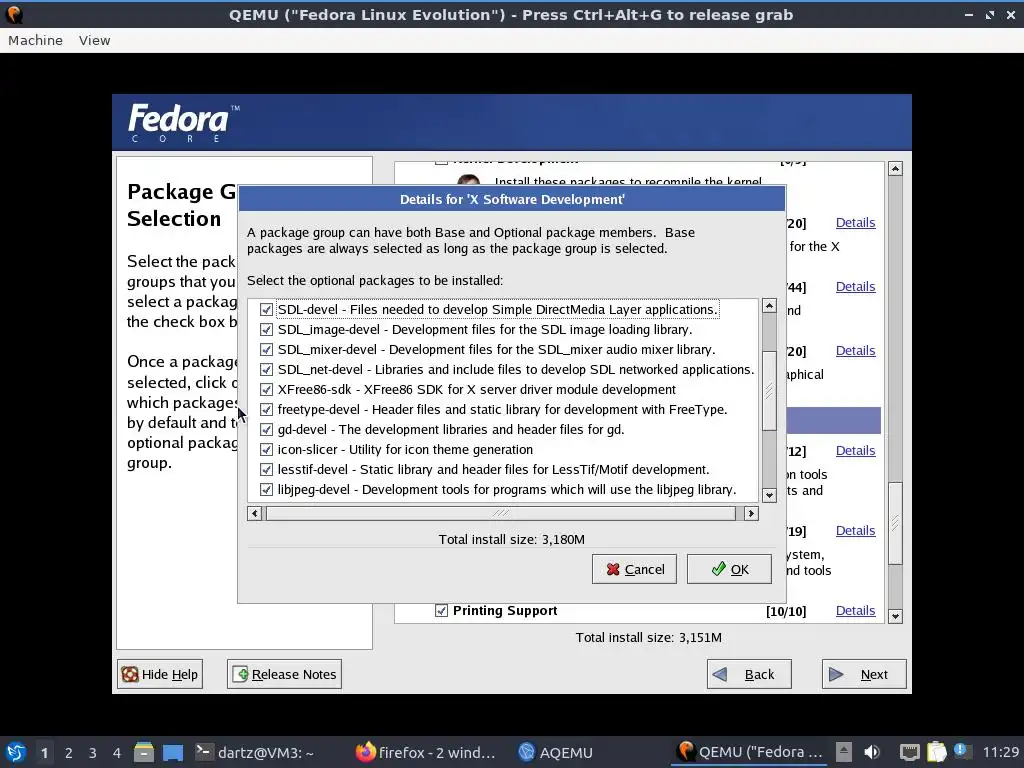Viewport: 1024px width, 768px height.
Task: Toggle the freetype-devel checkbox
Action: pyautogui.click(x=266, y=409)
